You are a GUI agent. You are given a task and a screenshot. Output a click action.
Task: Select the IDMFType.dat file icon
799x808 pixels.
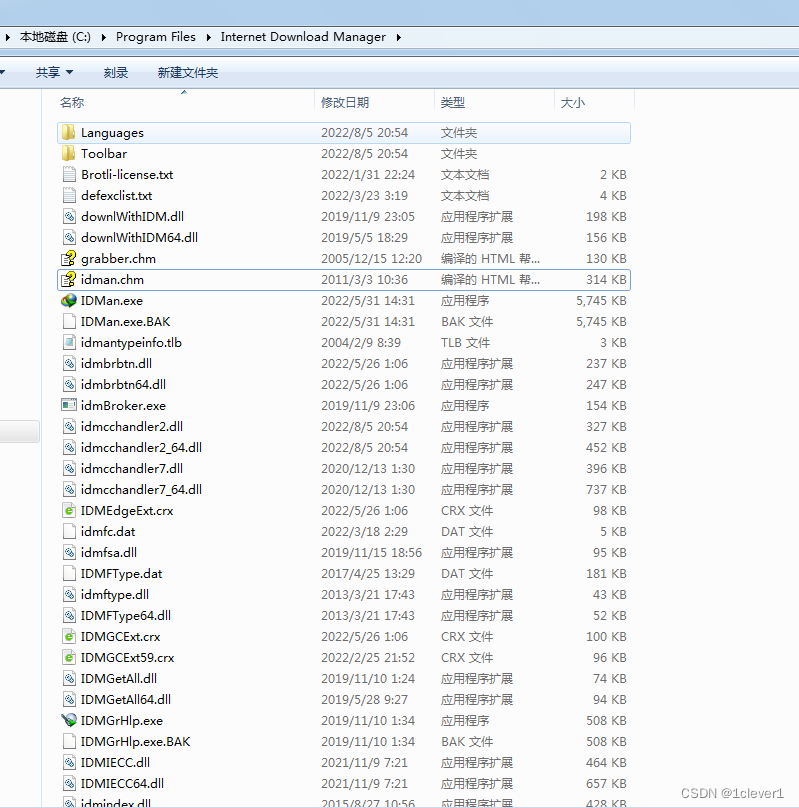[x=69, y=574]
